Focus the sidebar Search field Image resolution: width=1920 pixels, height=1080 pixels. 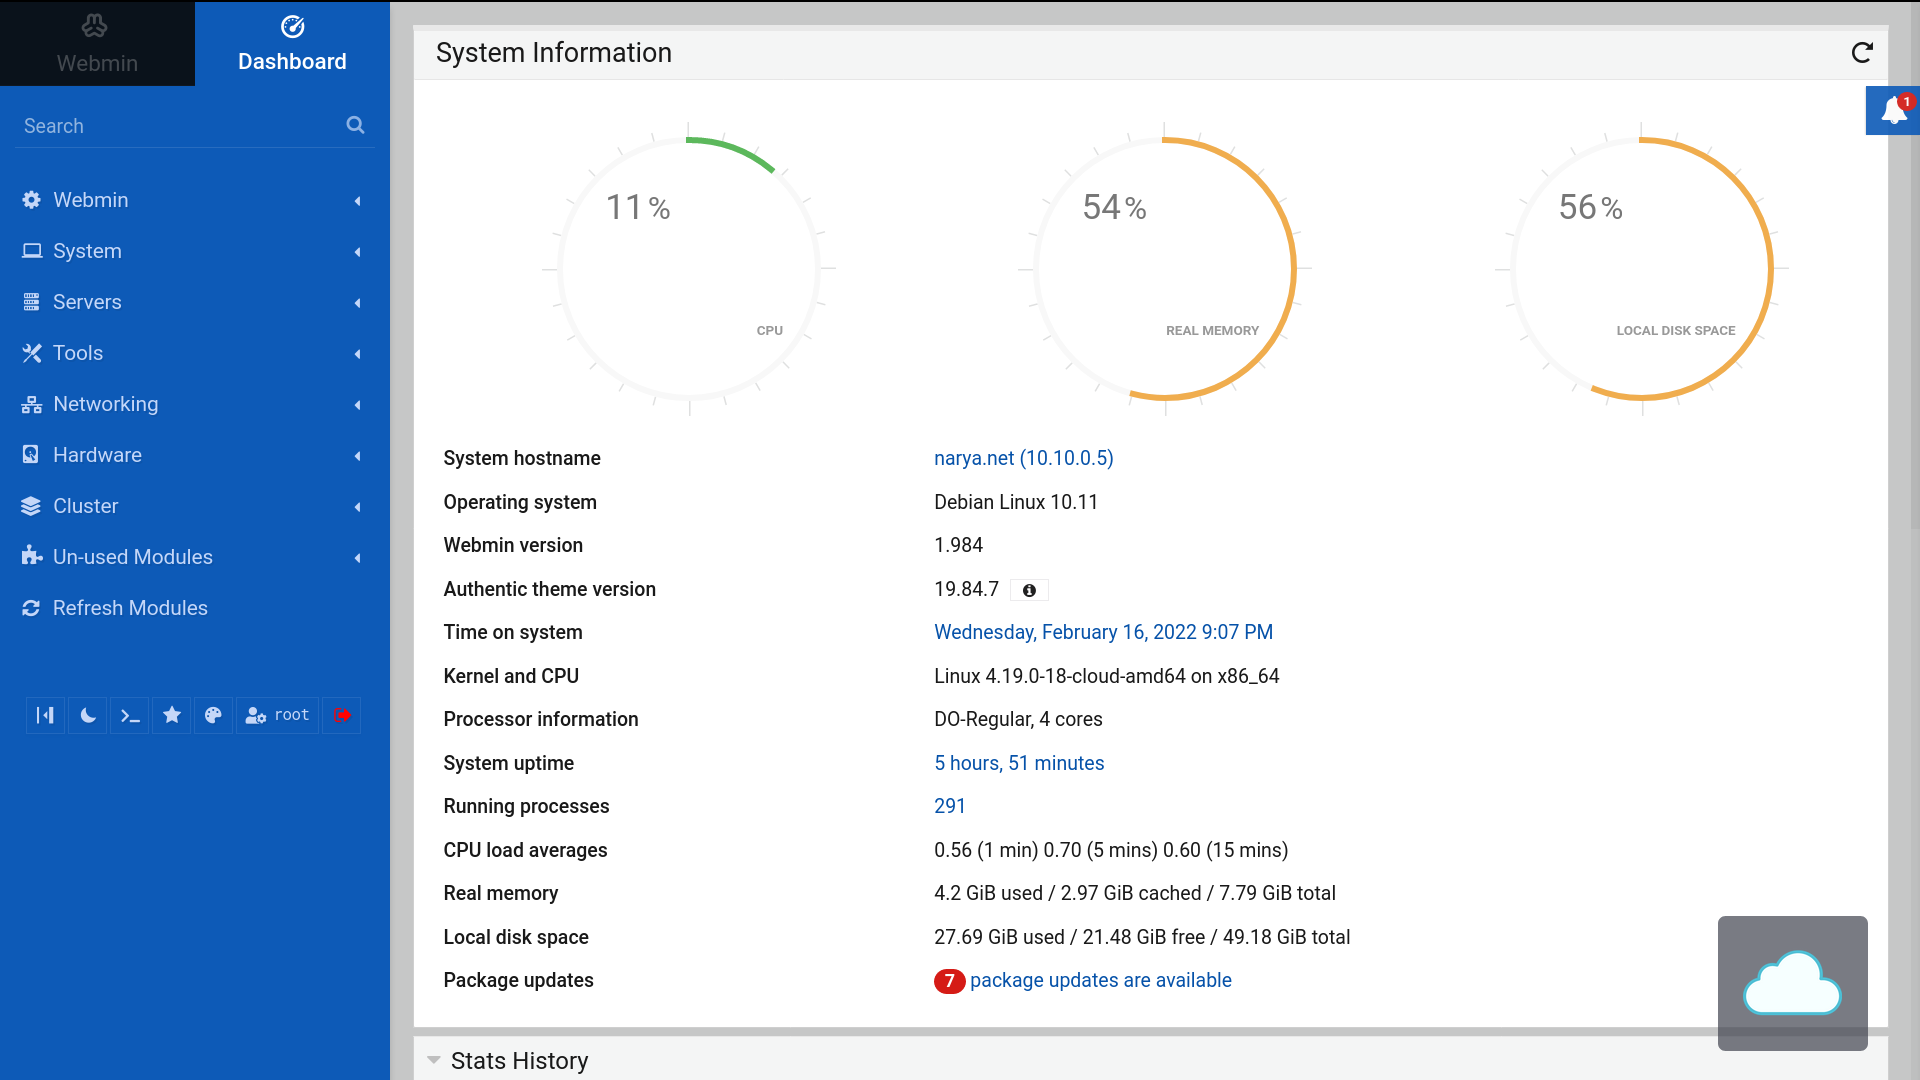(180, 126)
